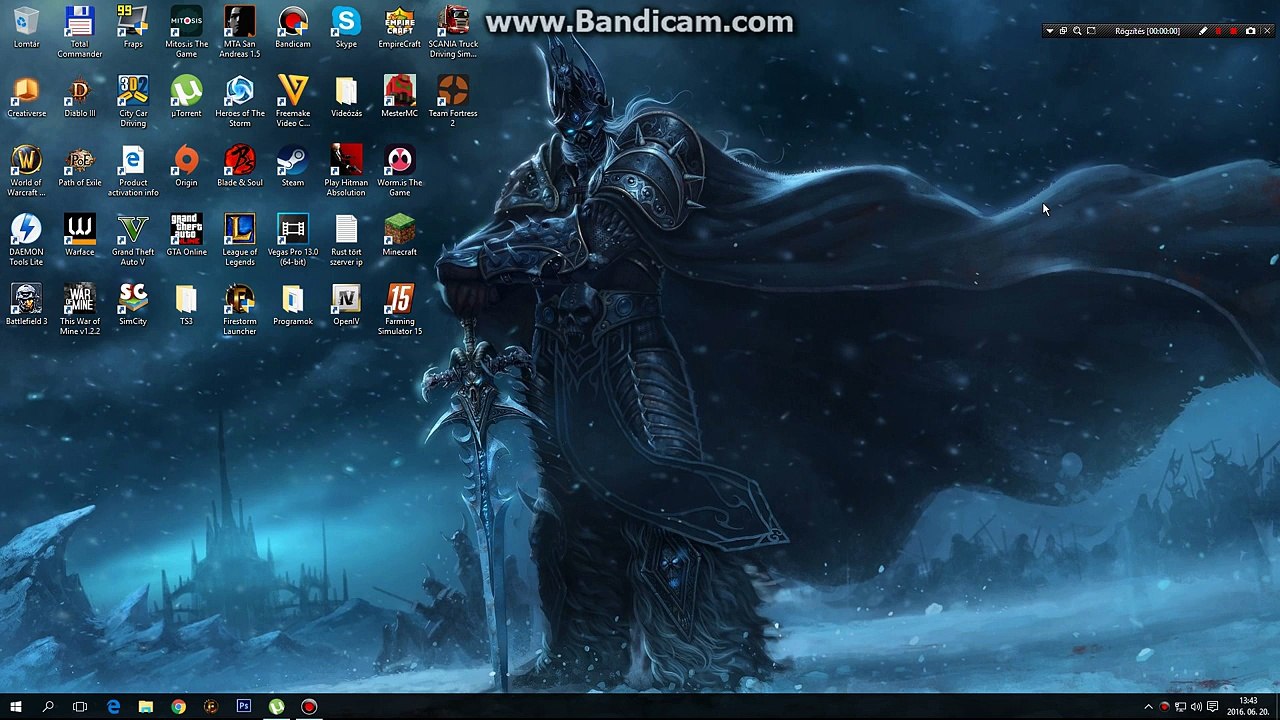Select the Bandicam desktop shortcut
The height and width of the screenshot is (720, 1280).
tap(293, 28)
